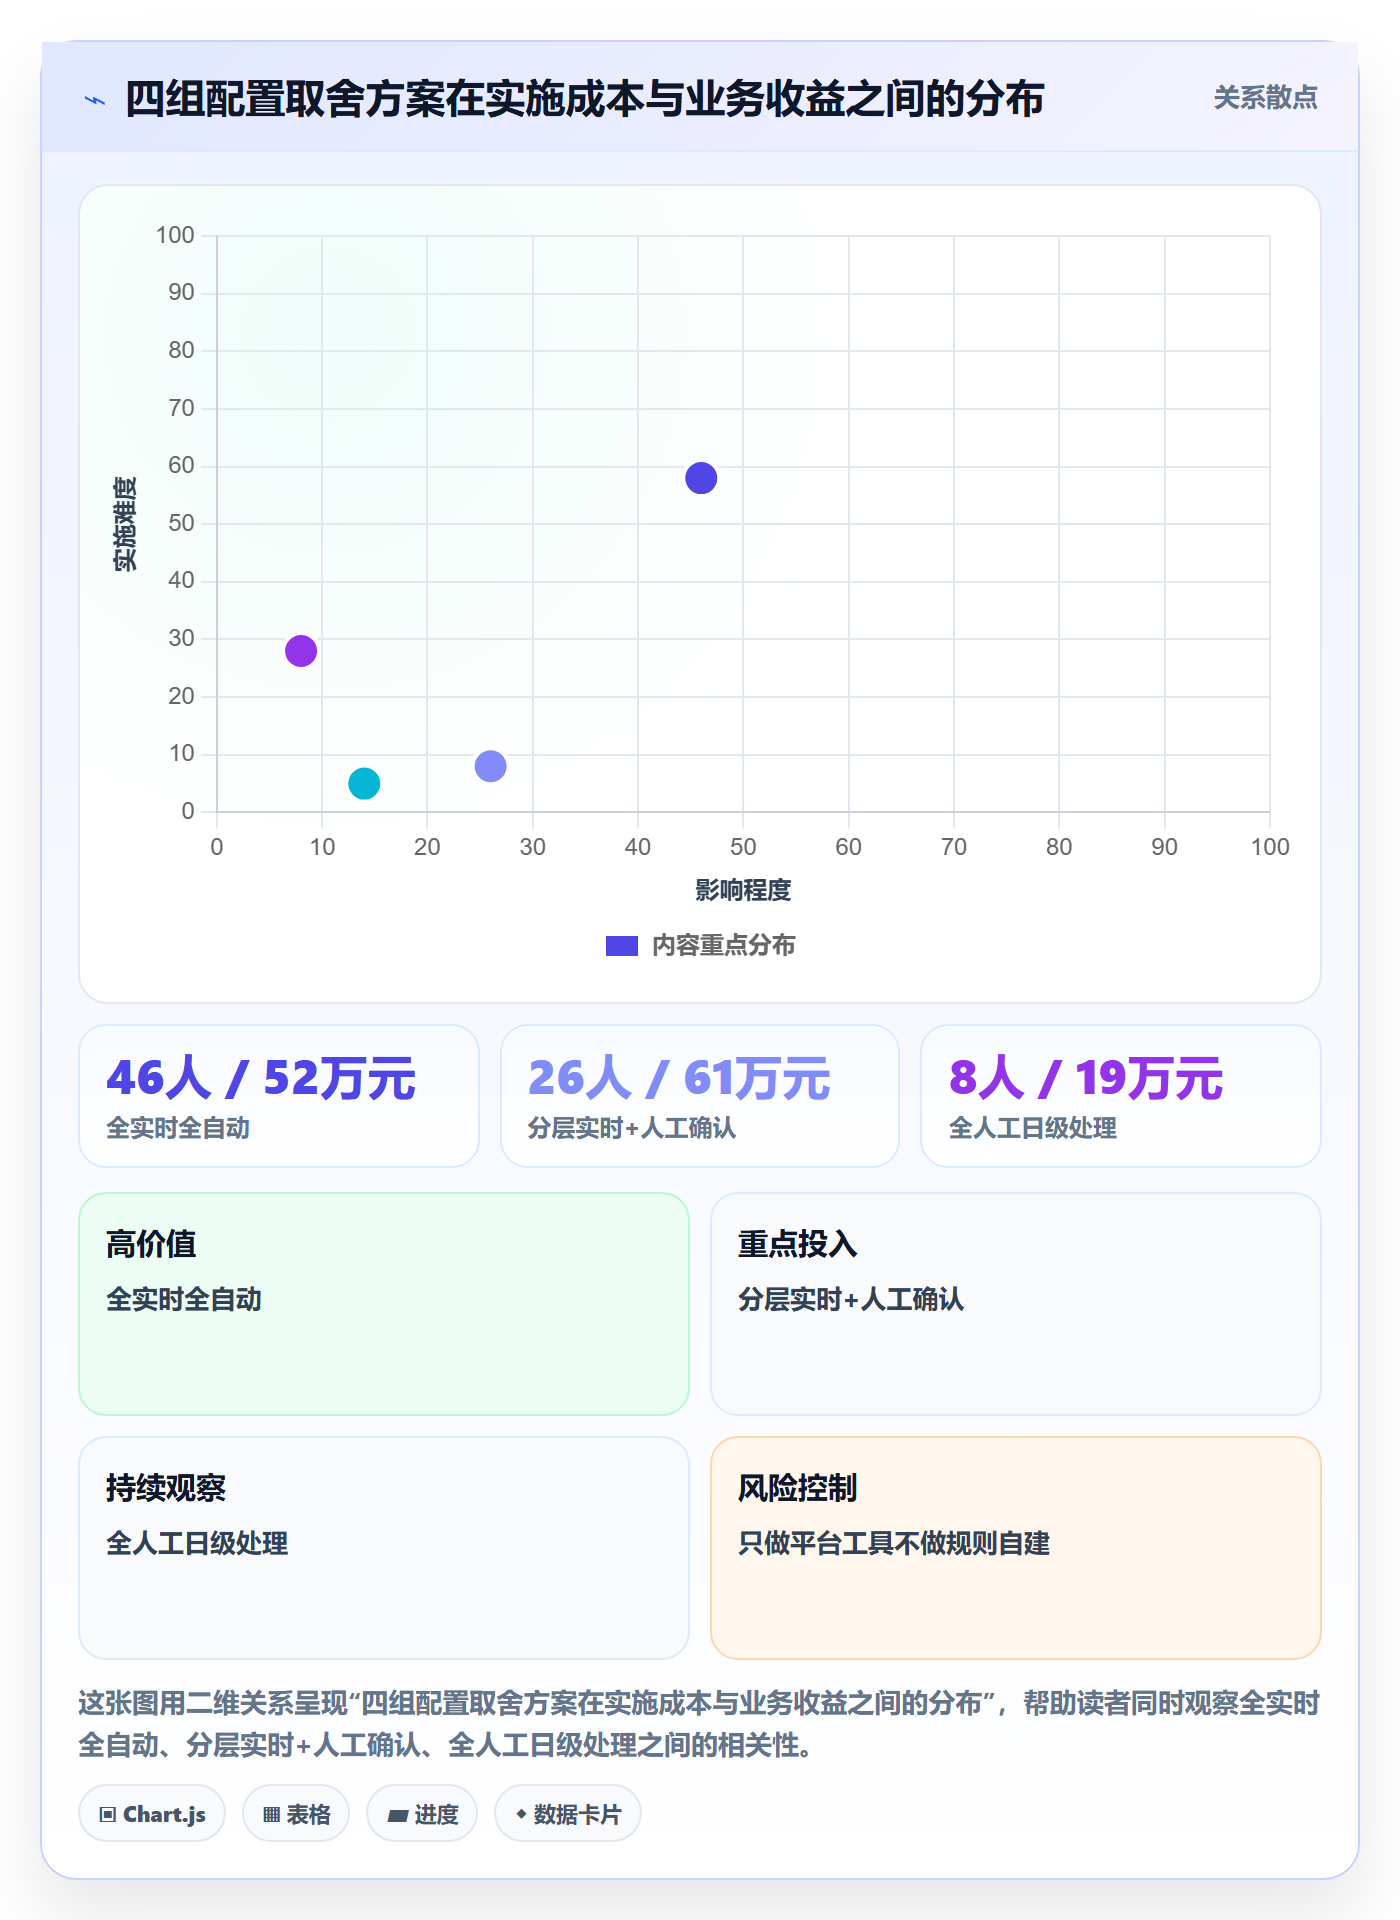Click the 全实时全自动 text in 高价值 card
Screen dimensions: 1400x1920
point(184,1299)
